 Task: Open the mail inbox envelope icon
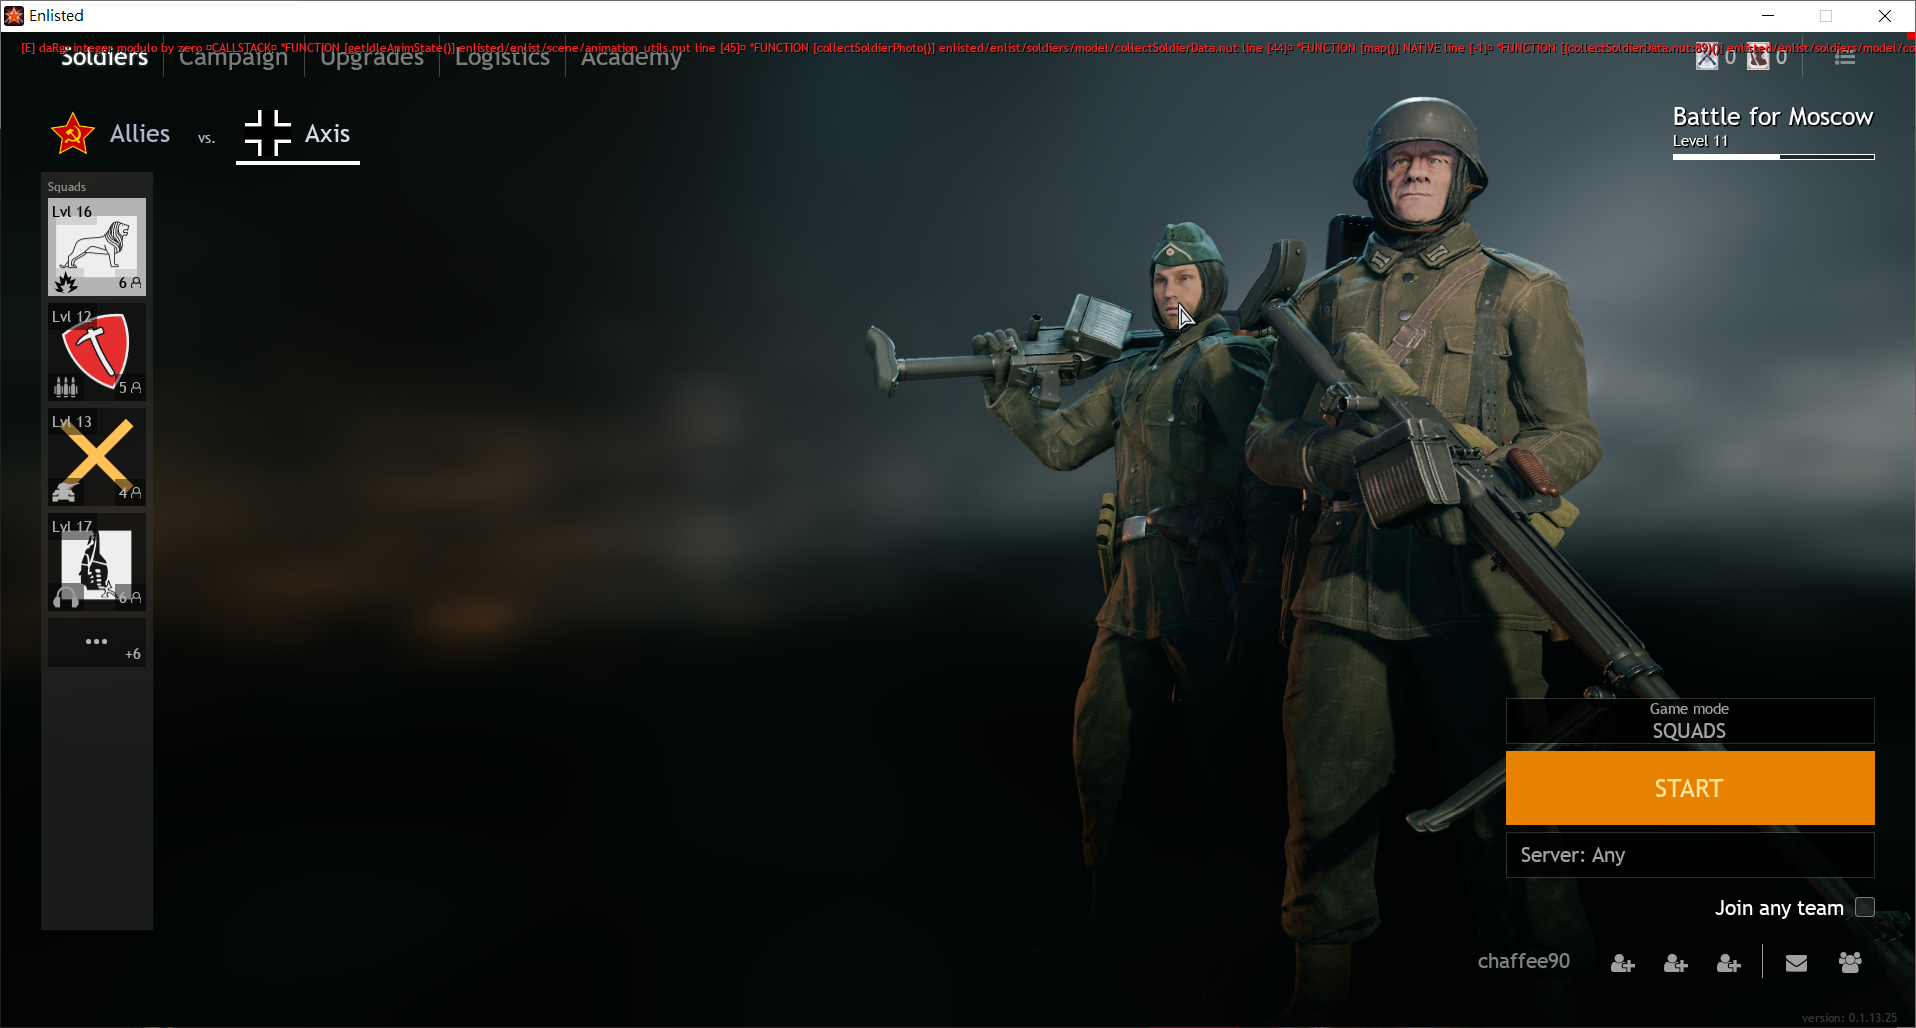(1796, 963)
